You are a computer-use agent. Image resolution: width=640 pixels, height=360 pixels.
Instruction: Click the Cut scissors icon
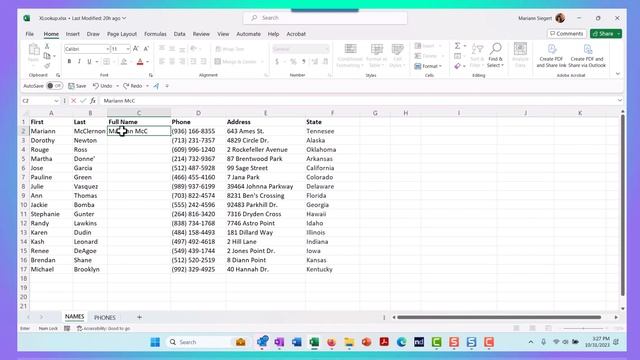(x=47, y=46)
